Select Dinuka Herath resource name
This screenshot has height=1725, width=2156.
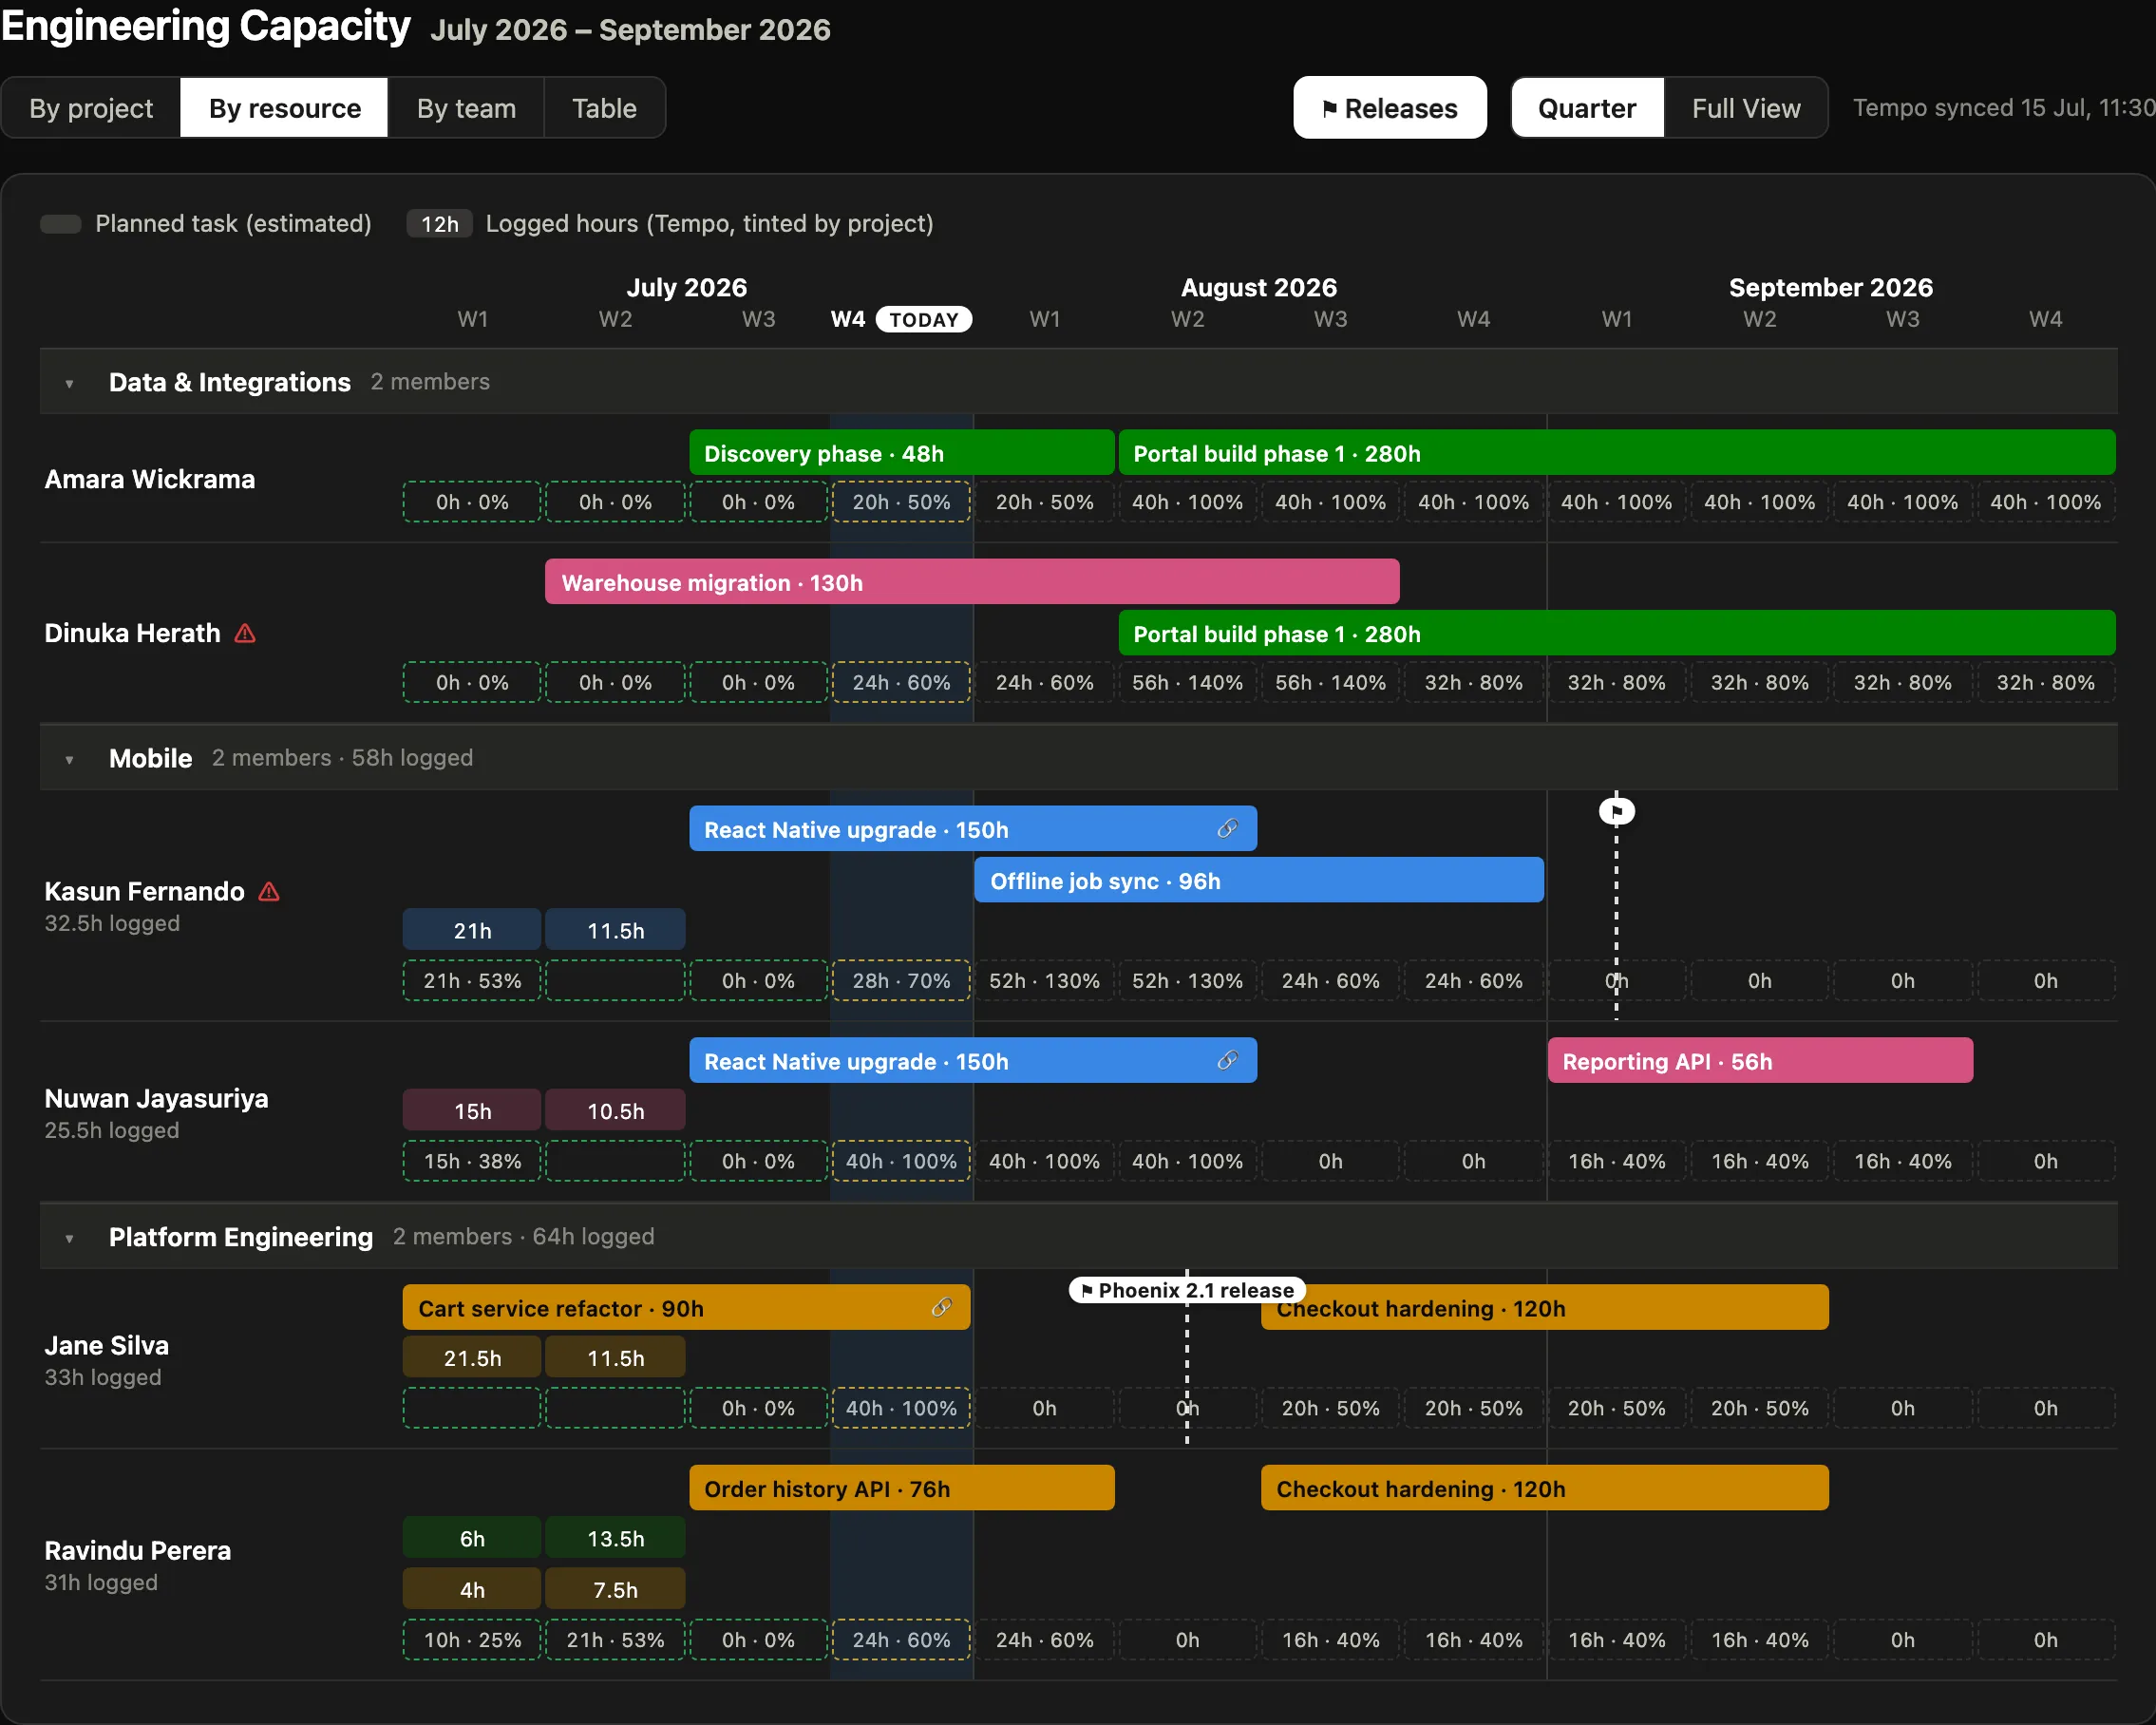pyautogui.click(x=132, y=633)
